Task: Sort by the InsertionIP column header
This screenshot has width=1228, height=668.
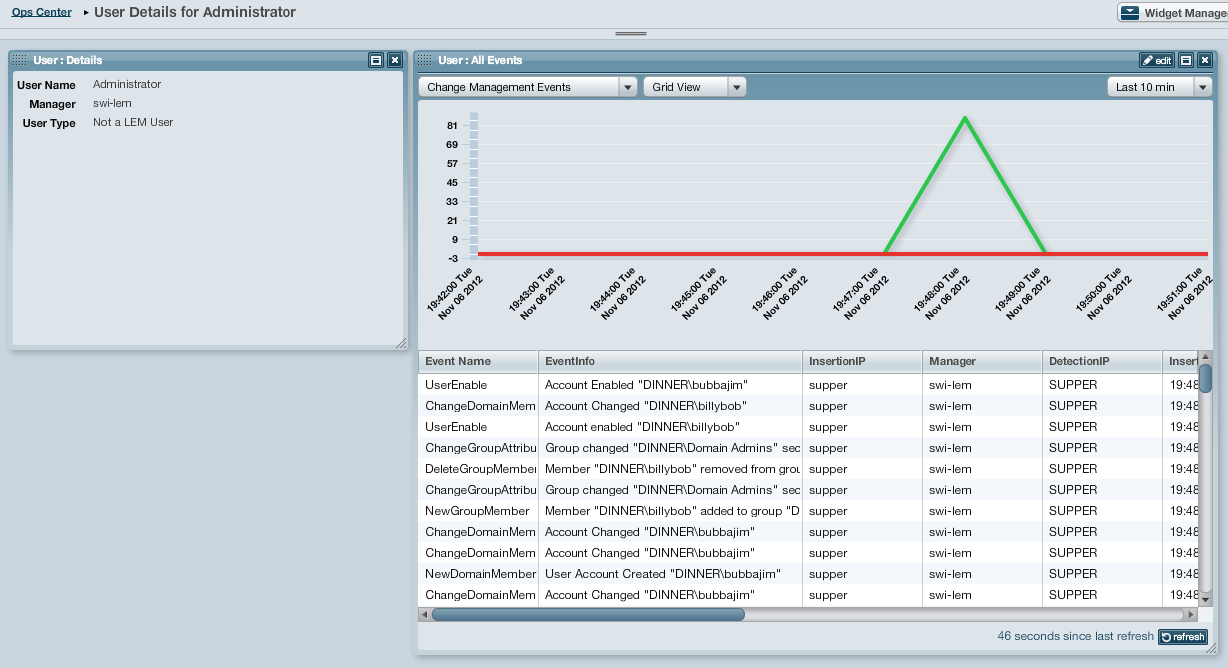Action: tap(862, 361)
